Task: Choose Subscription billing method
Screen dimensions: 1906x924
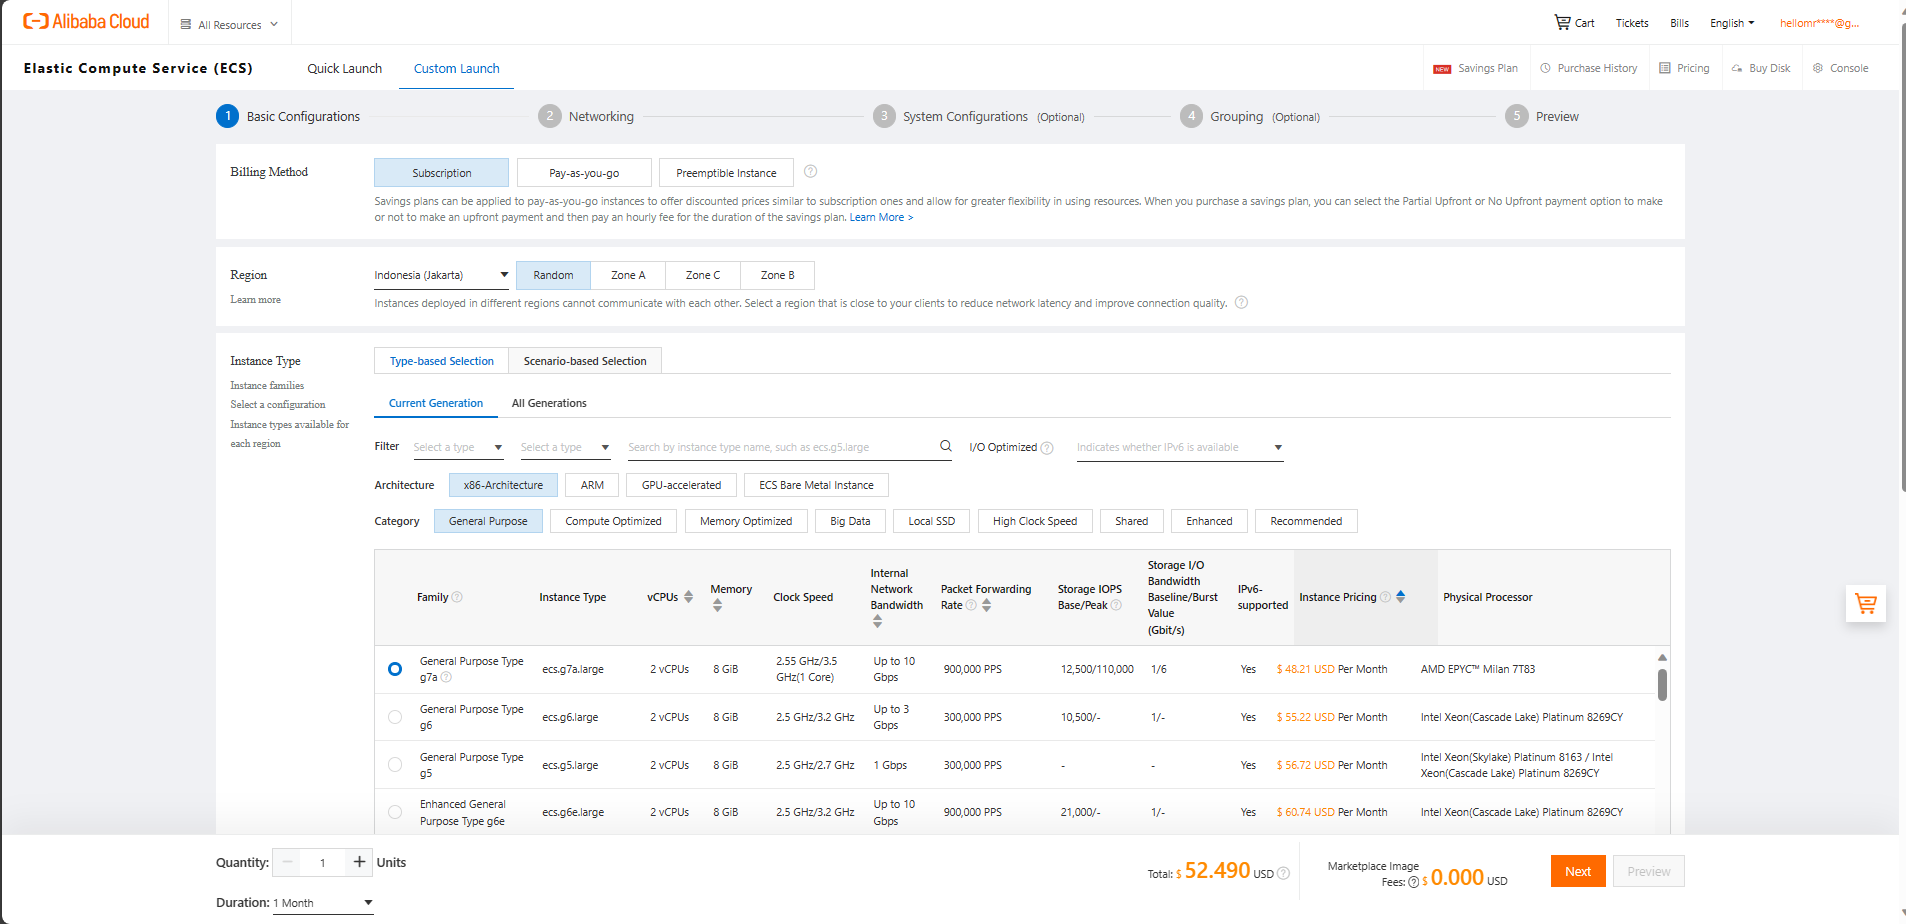Action: click(x=441, y=173)
